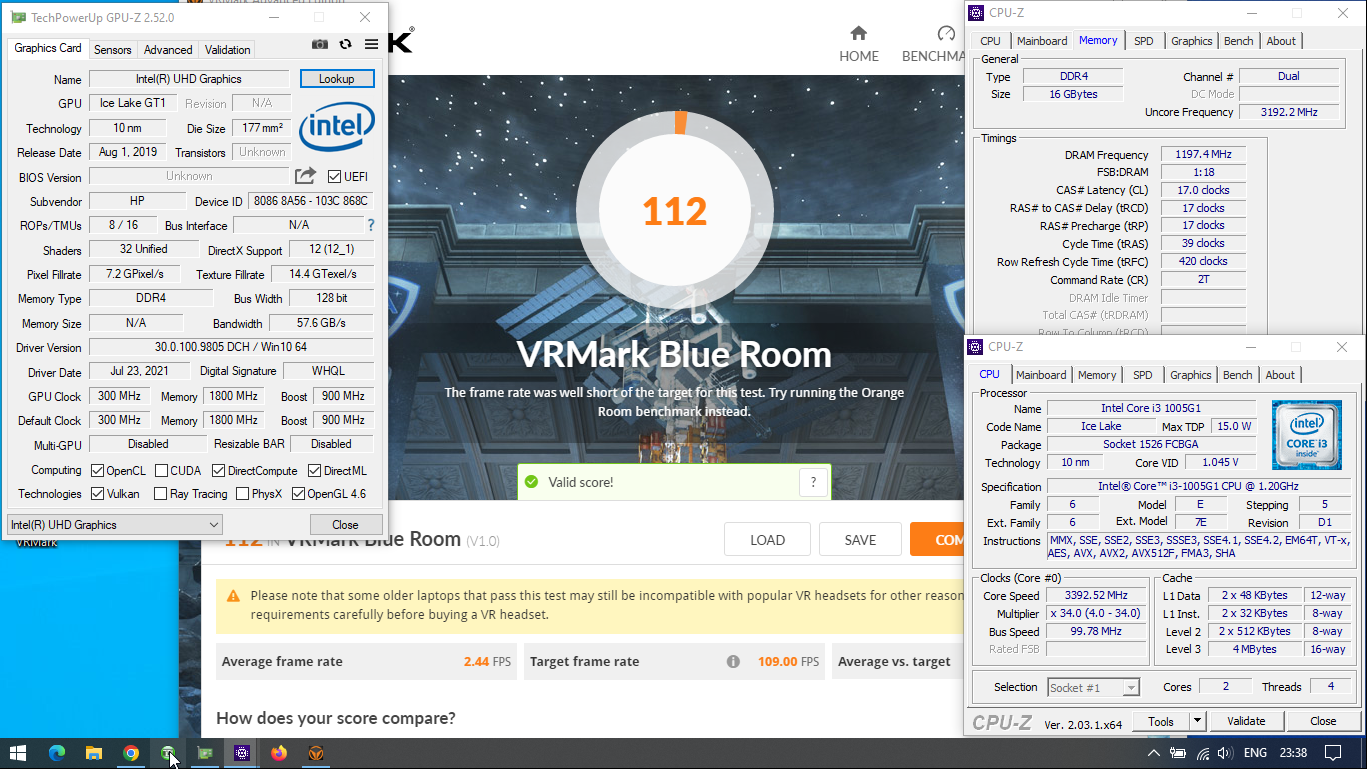Click the volume speaker tray icon
This screenshot has width=1367, height=769.
pos(1226,753)
